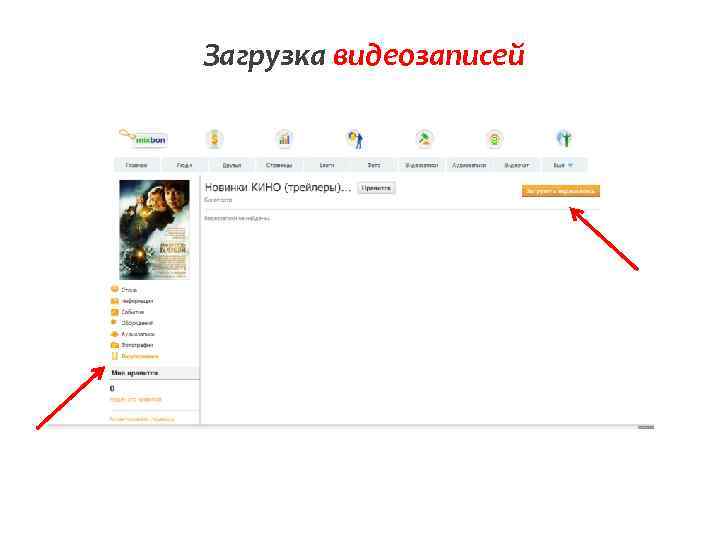Click the gray button beside the page title
Viewport: 720px width, 540px height.
376,188
